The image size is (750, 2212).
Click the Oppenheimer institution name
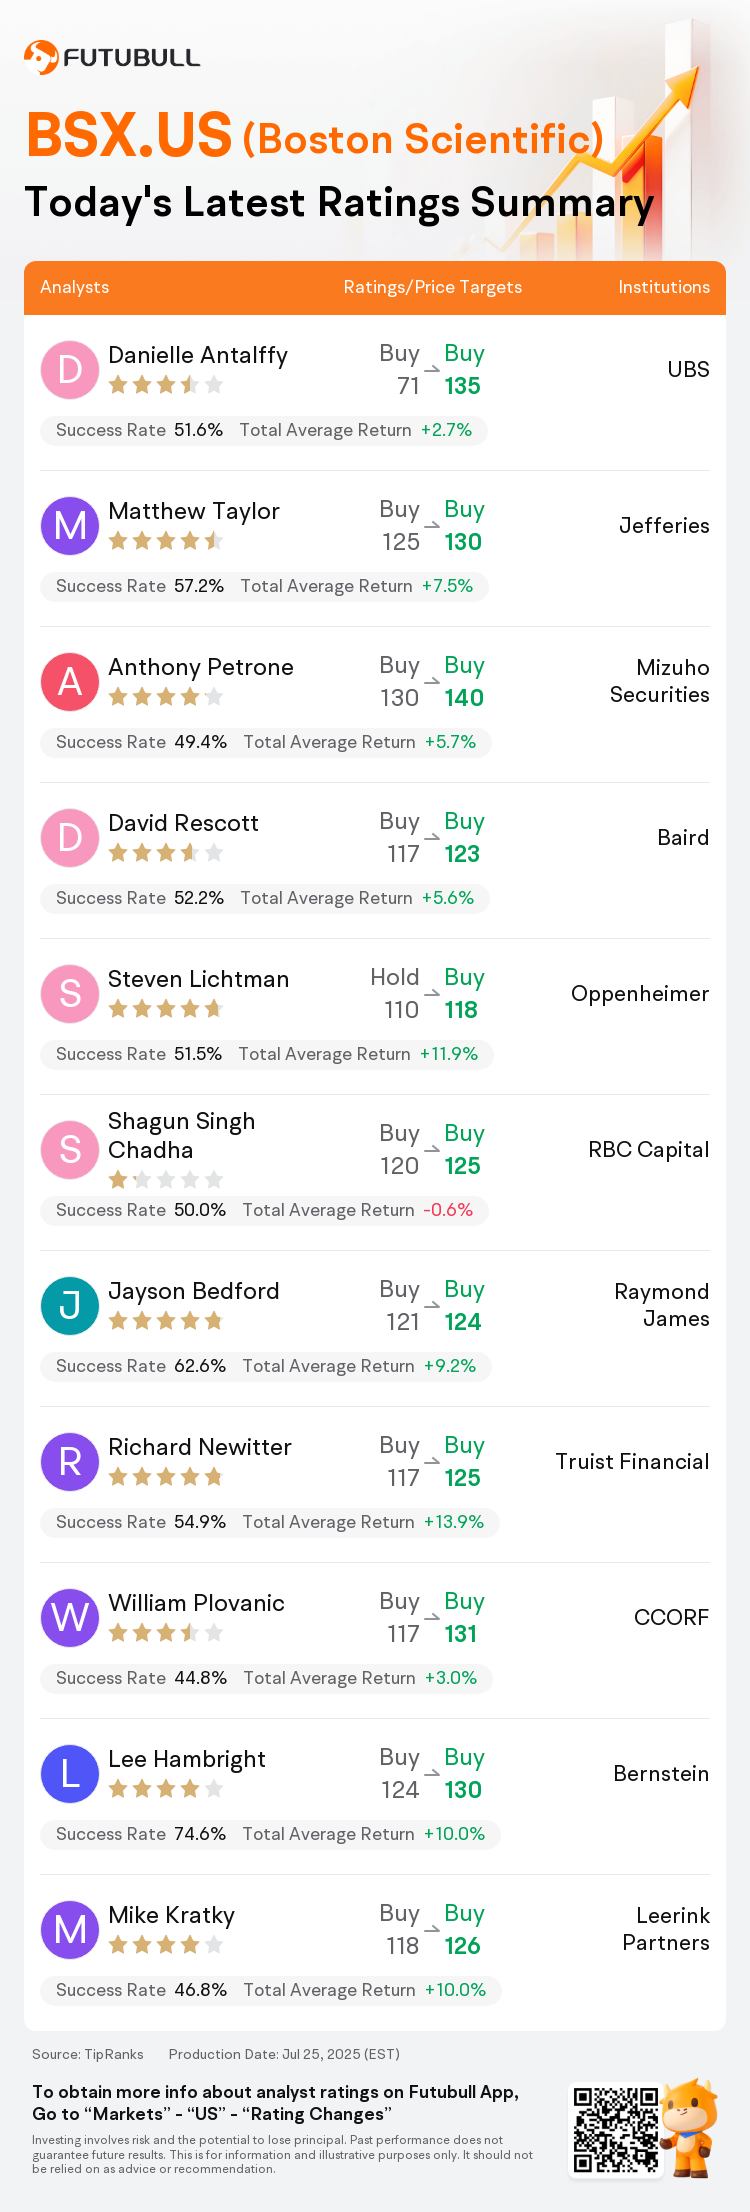[640, 994]
